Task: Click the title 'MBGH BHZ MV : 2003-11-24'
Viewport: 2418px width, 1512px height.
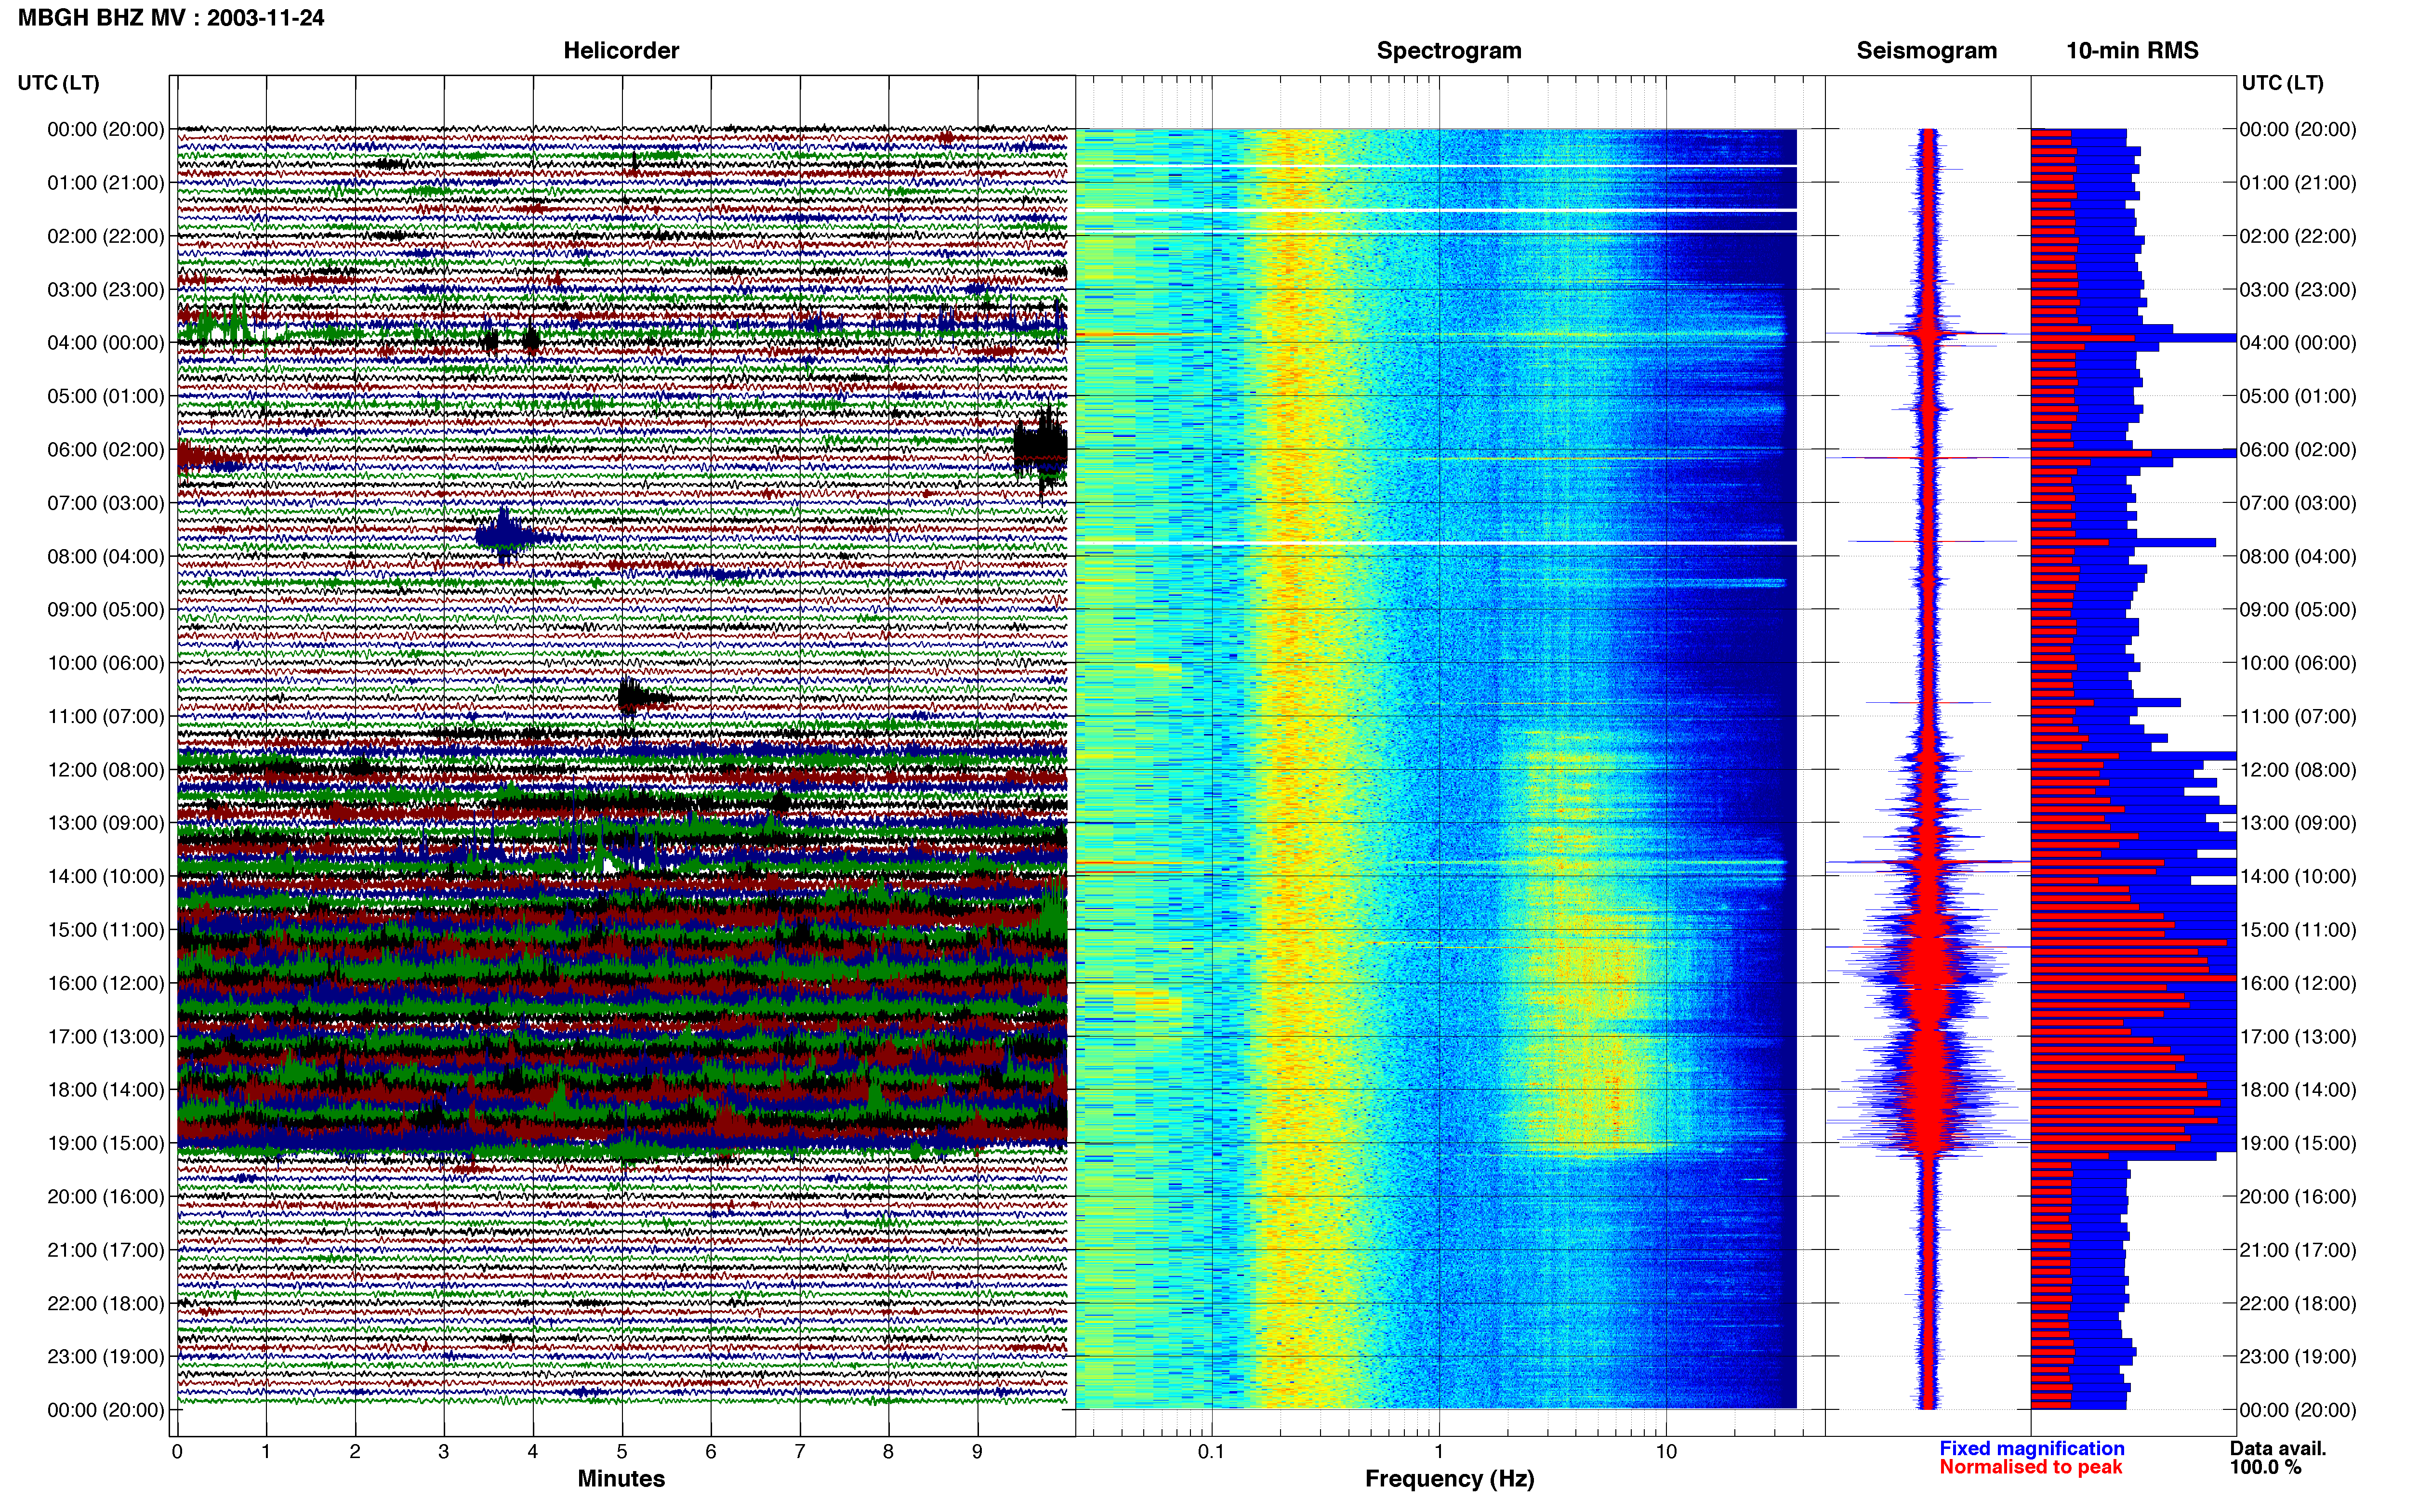Action: [171, 18]
